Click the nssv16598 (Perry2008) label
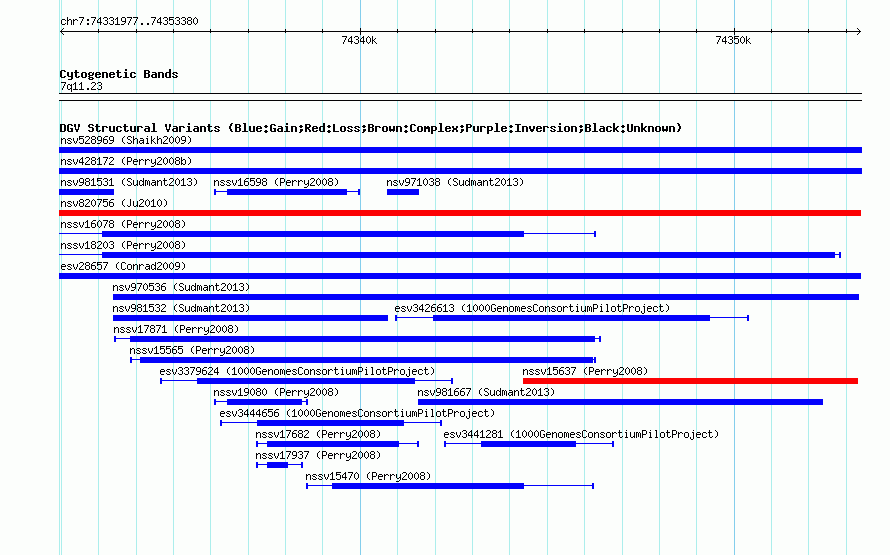This screenshot has height=555, width=890. [x=276, y=182]
